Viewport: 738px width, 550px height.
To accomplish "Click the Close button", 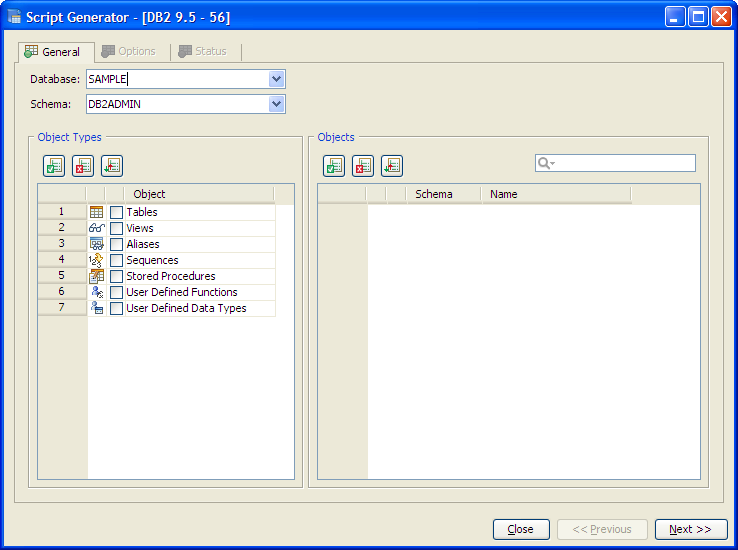I will pos(521,529).
